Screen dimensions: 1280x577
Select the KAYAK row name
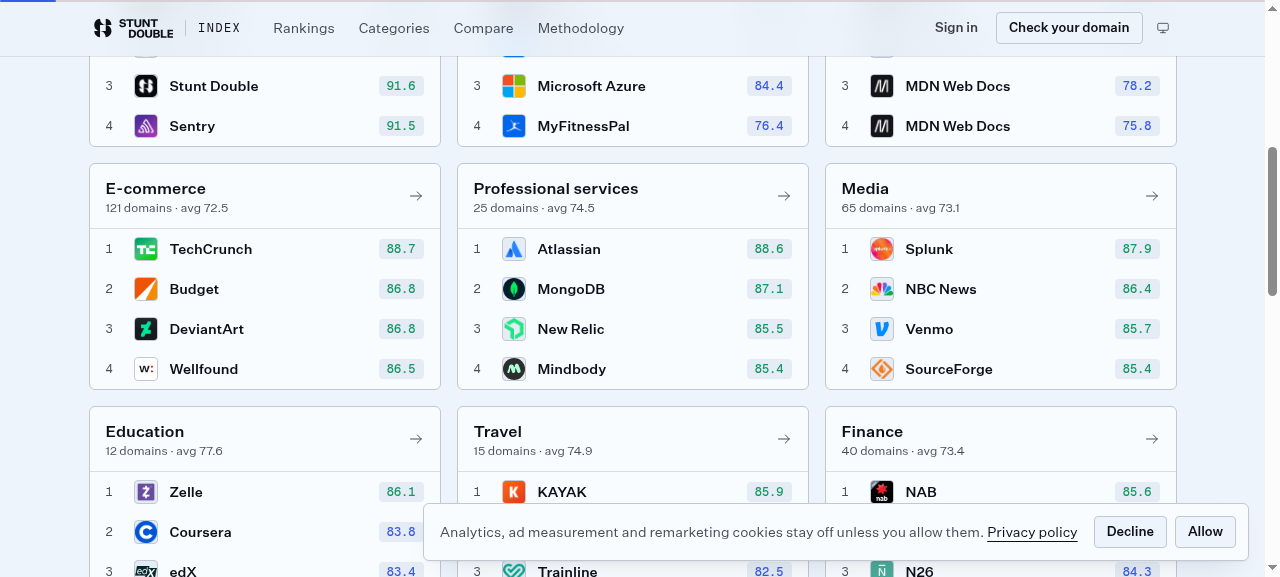point(562,492)
